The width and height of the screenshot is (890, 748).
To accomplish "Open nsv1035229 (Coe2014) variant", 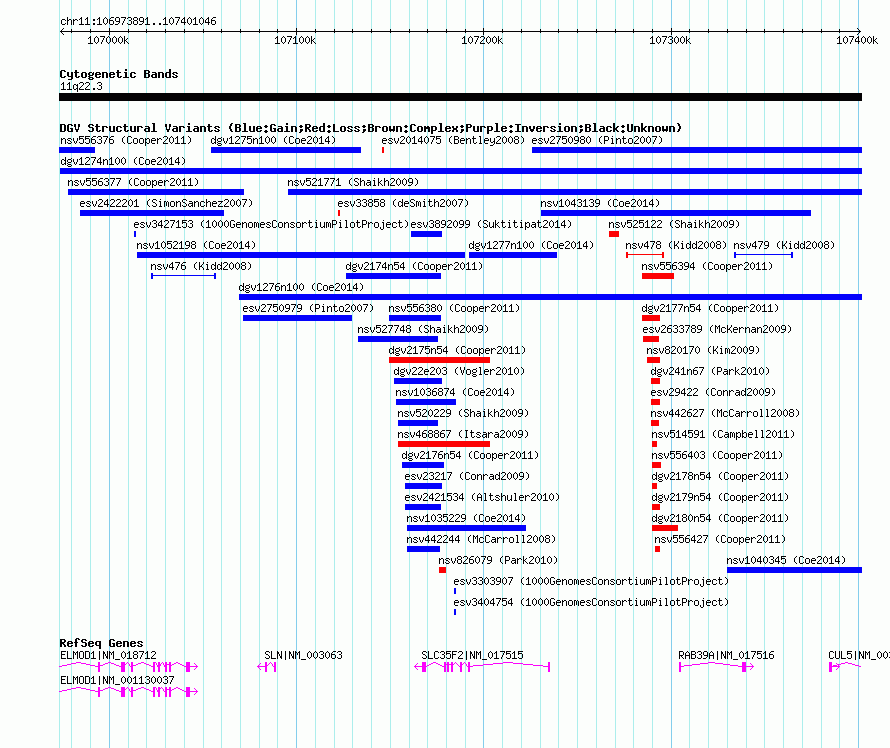I will [466, 518].
